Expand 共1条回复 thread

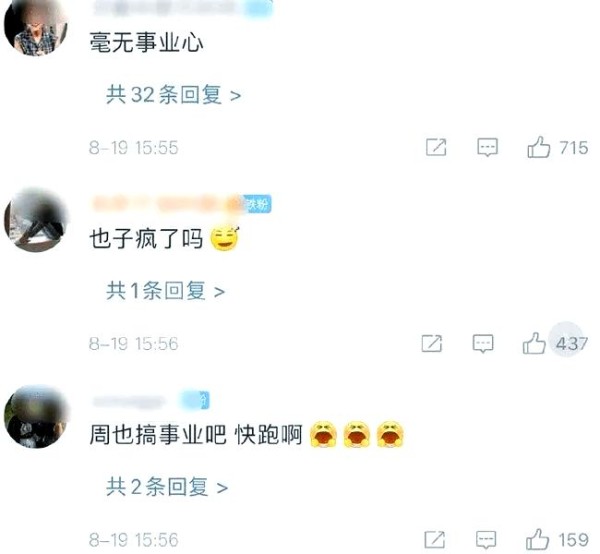coord(165,291)
